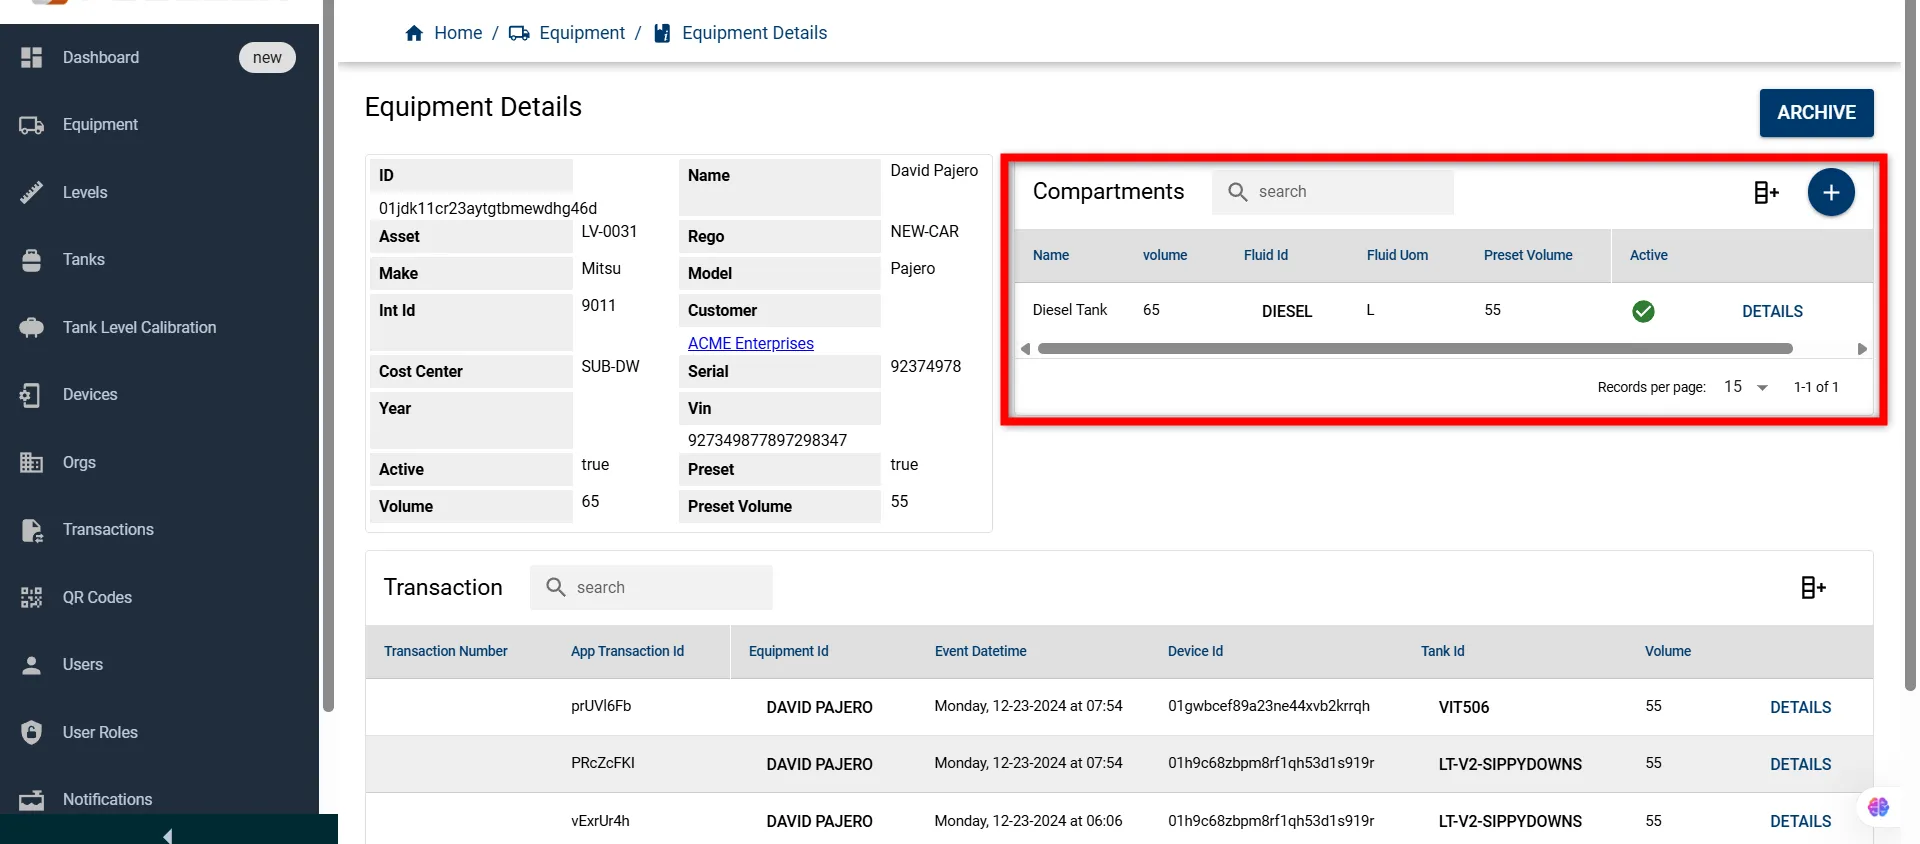Click the Transaction table column settings icon
The width and height of the screenshot is (1920, 844).
pos(1813,587)
